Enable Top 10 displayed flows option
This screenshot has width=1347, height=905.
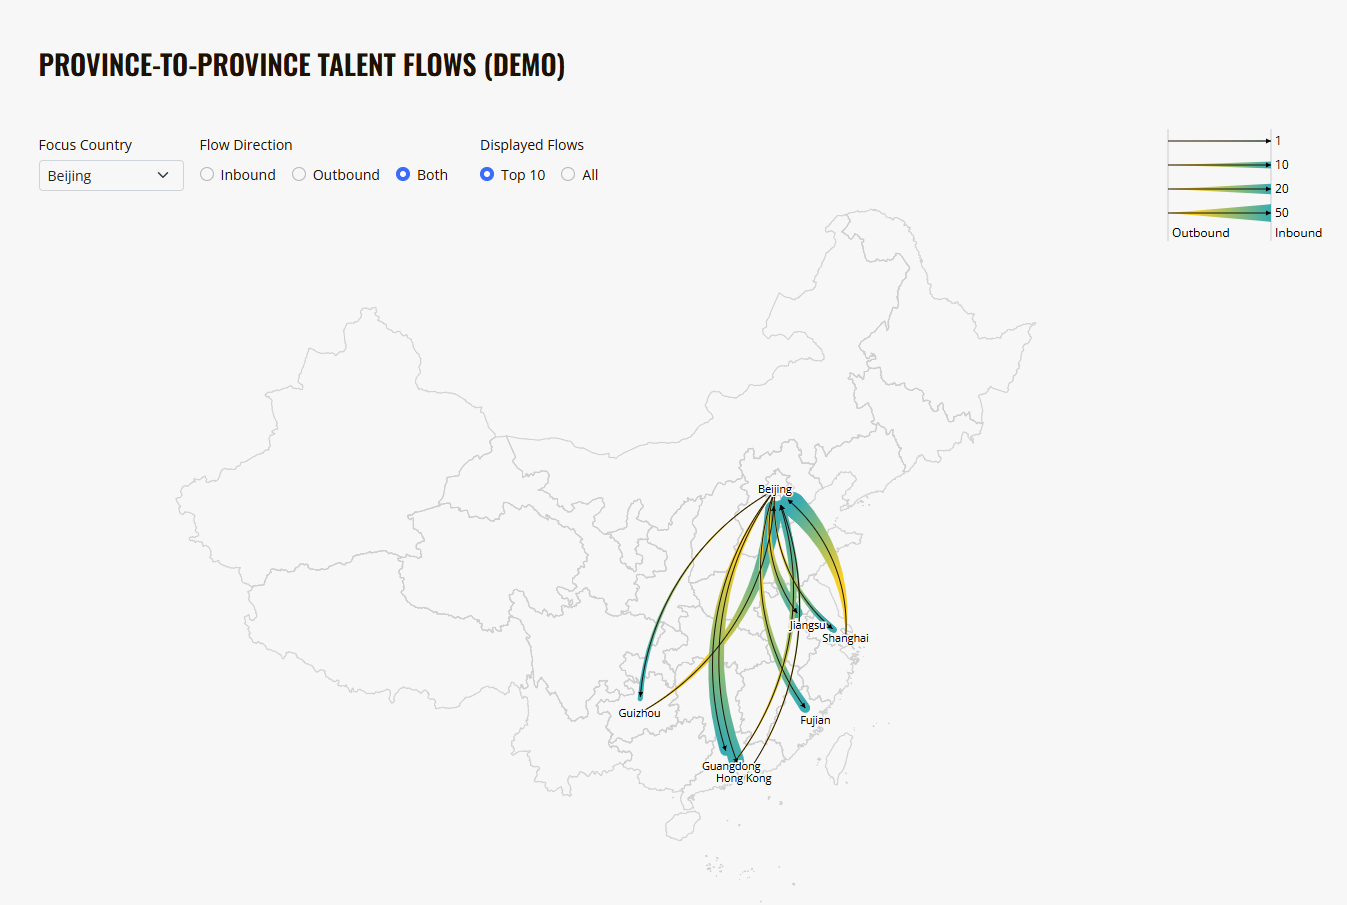(x=486, y=174)
